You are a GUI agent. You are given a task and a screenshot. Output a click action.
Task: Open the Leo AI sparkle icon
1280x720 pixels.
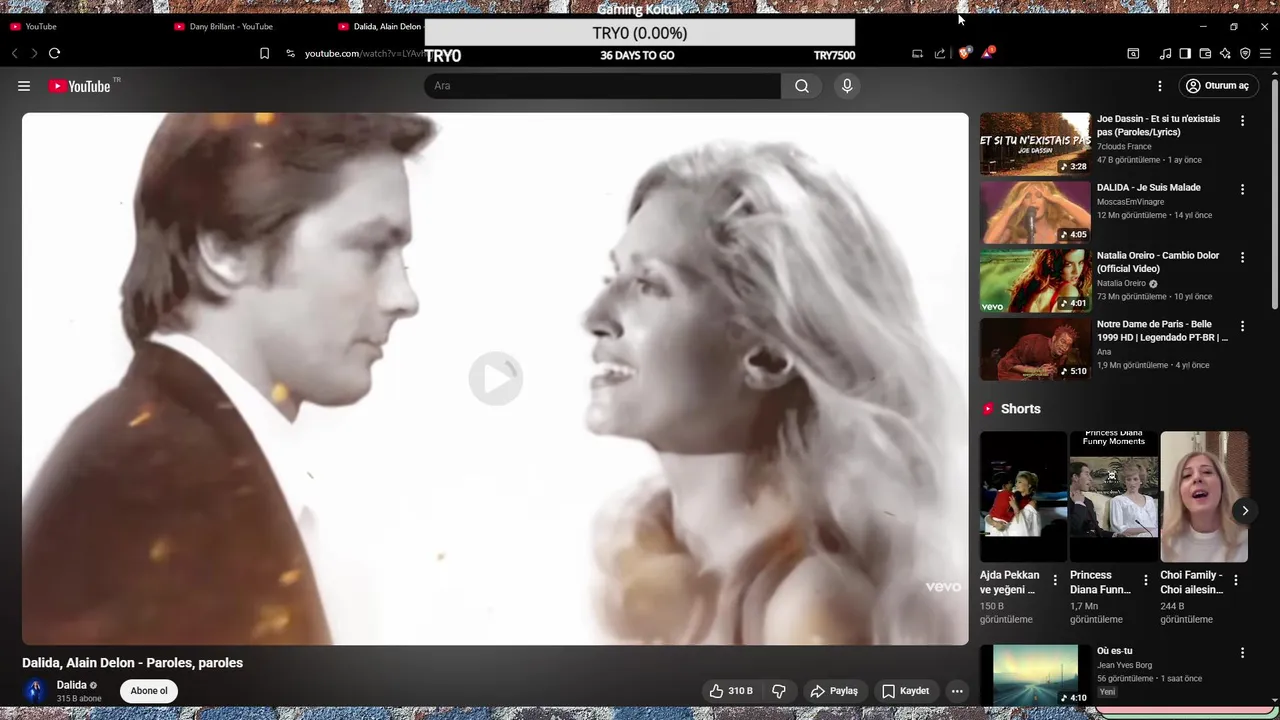click(x=1225, y=54)
